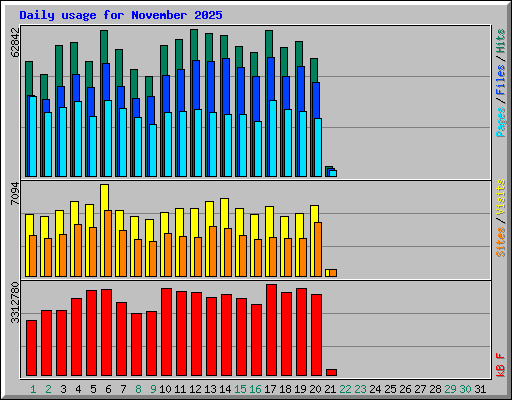Screen dimensions: 512x400
Task: Select day 26 on the date axis
Action: (x=405, y=389)
